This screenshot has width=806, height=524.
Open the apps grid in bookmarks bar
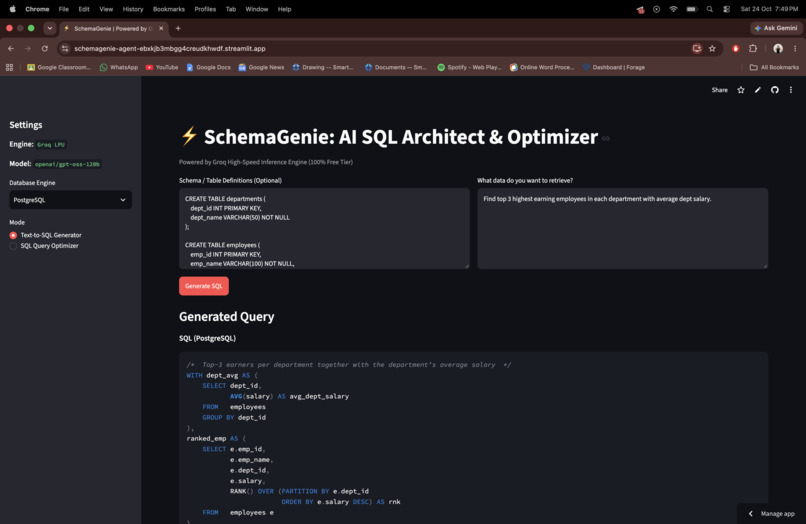[9, 67]
